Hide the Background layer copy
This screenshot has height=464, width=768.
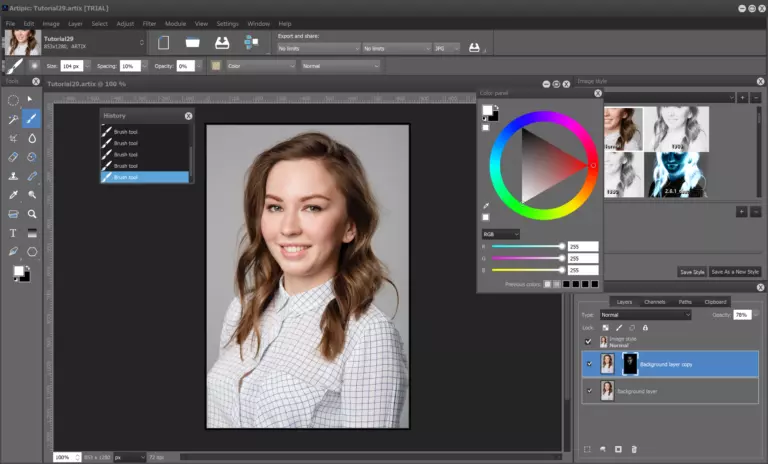pyautogui.click(x=589, y=364)
